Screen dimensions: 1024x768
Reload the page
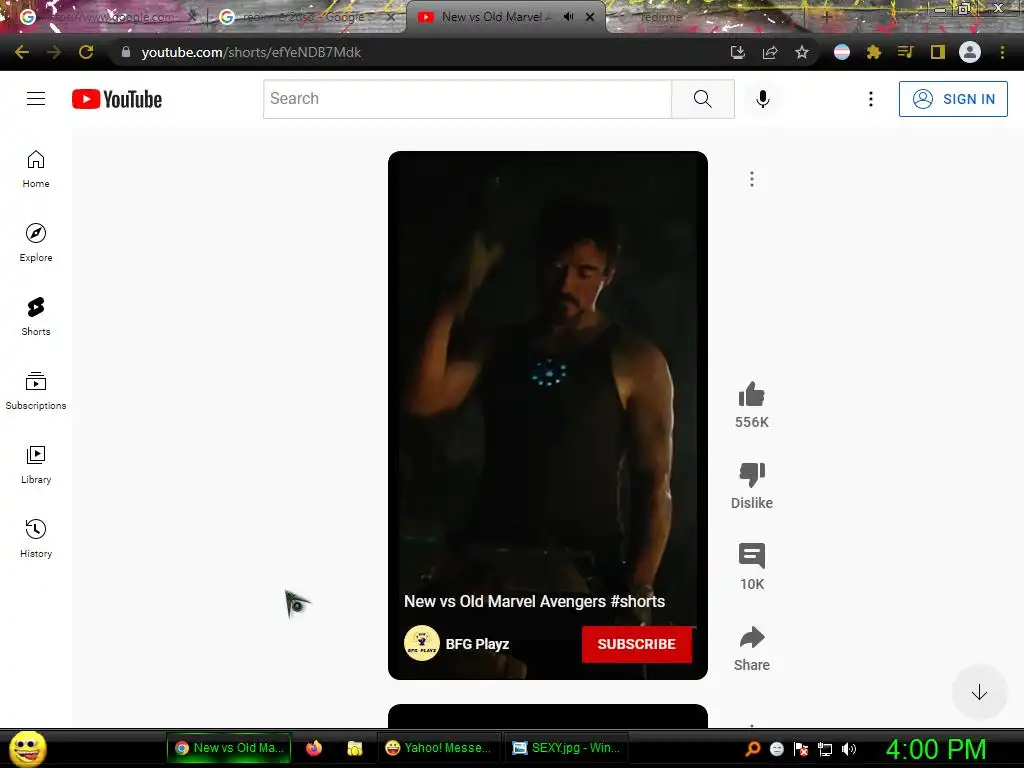(x=86, y=52)
